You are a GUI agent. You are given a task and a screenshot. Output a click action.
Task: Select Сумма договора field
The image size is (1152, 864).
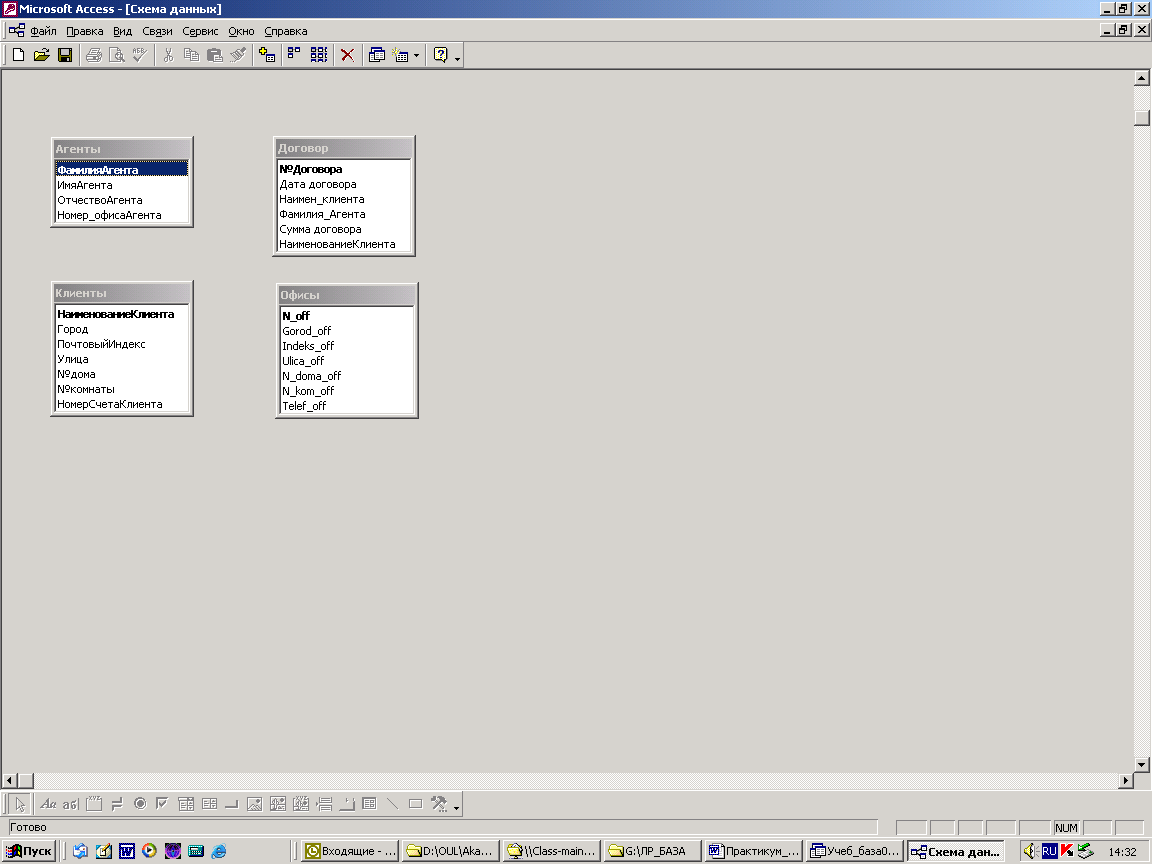point(344,229)
